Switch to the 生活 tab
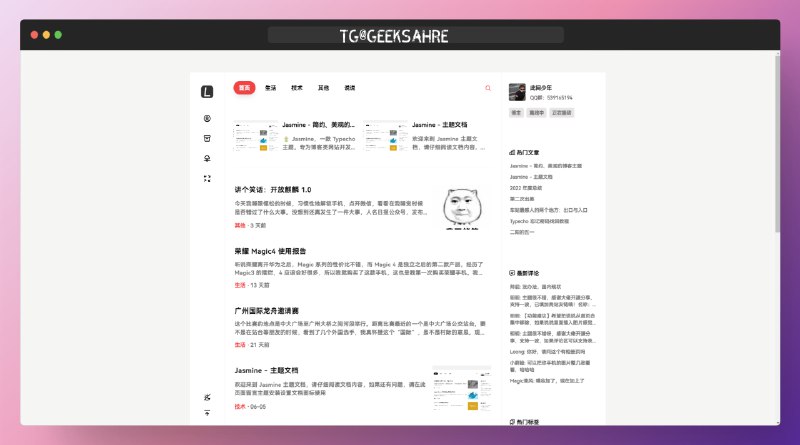Viewport: 800px width, 445px height. tap(271, 88)
